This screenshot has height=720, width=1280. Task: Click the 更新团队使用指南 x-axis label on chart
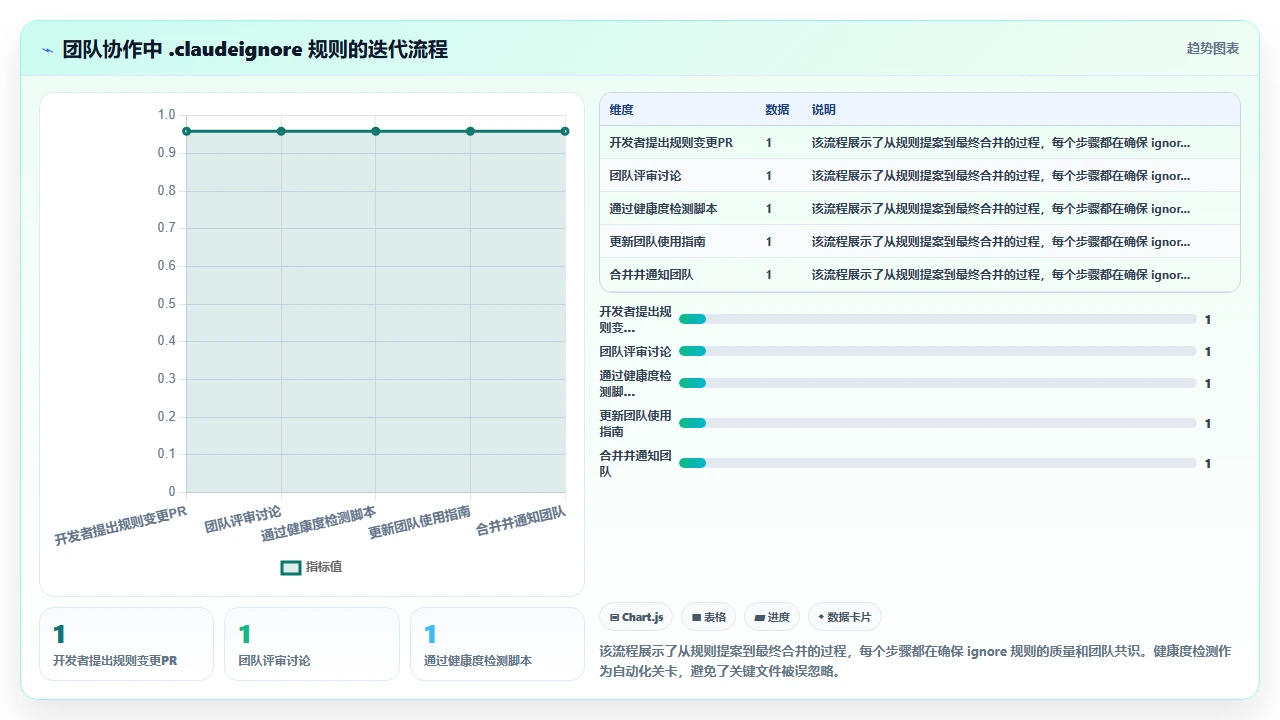click(420, 522)
